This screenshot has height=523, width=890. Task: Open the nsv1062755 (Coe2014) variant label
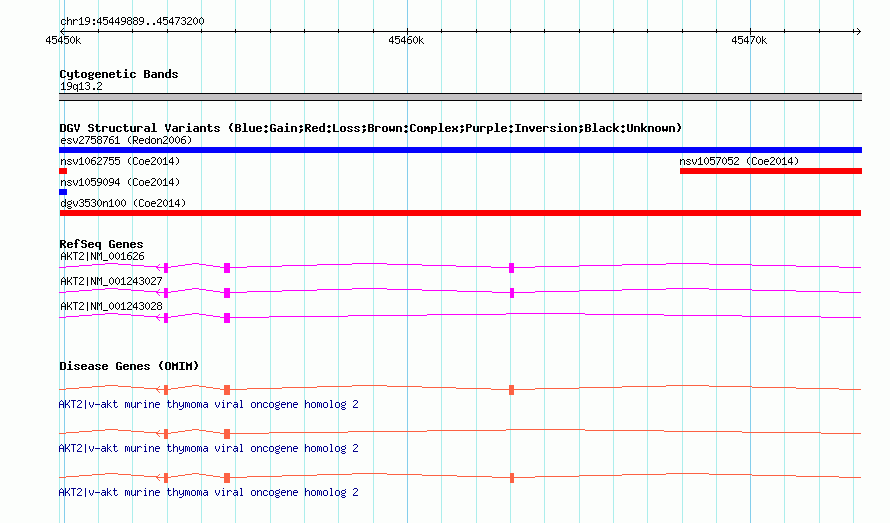[120, 161]
